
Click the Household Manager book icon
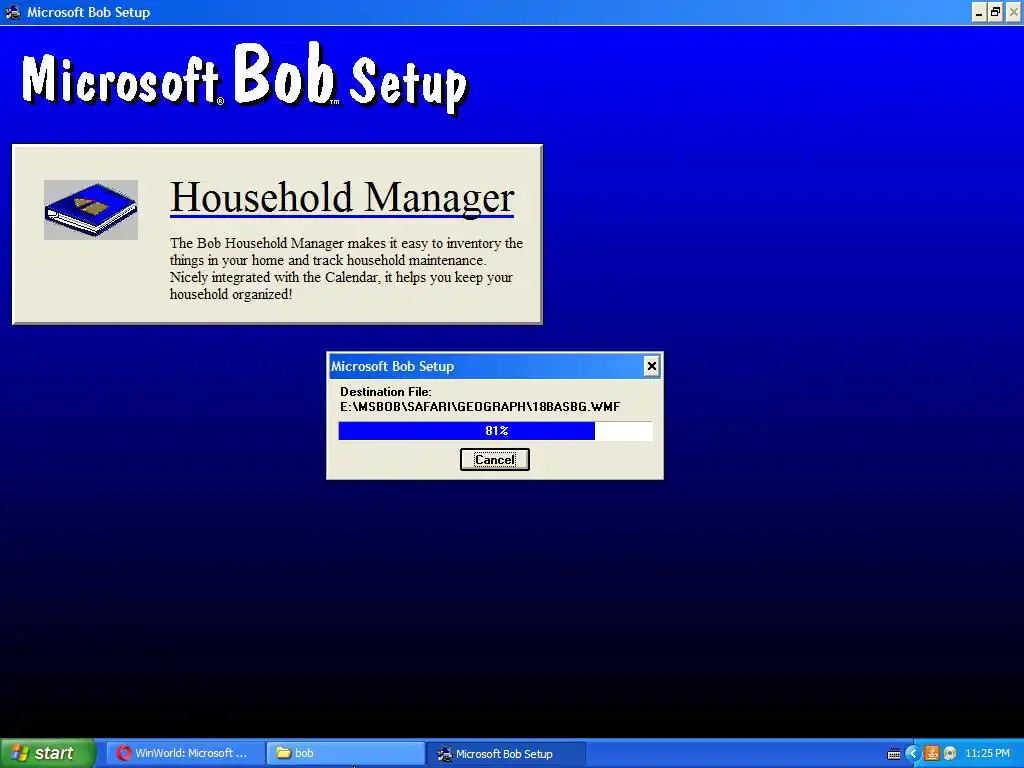pos(91,210)
